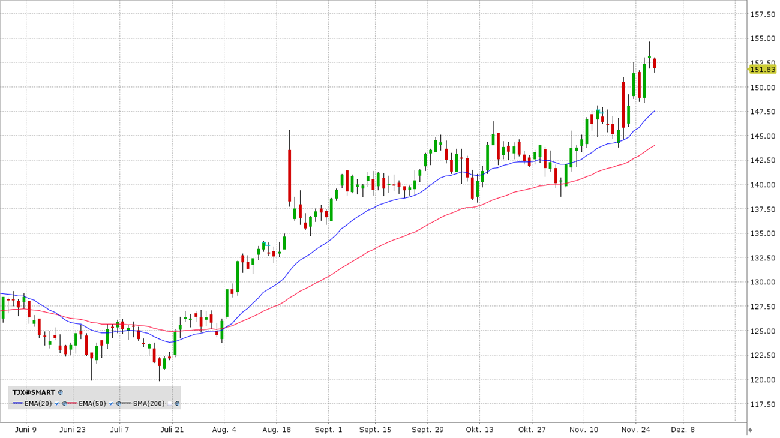The height and width of the screenshot is (438, 780).
Task: Click the Dez. 8 date label
Action: click(x=682, y=430)
